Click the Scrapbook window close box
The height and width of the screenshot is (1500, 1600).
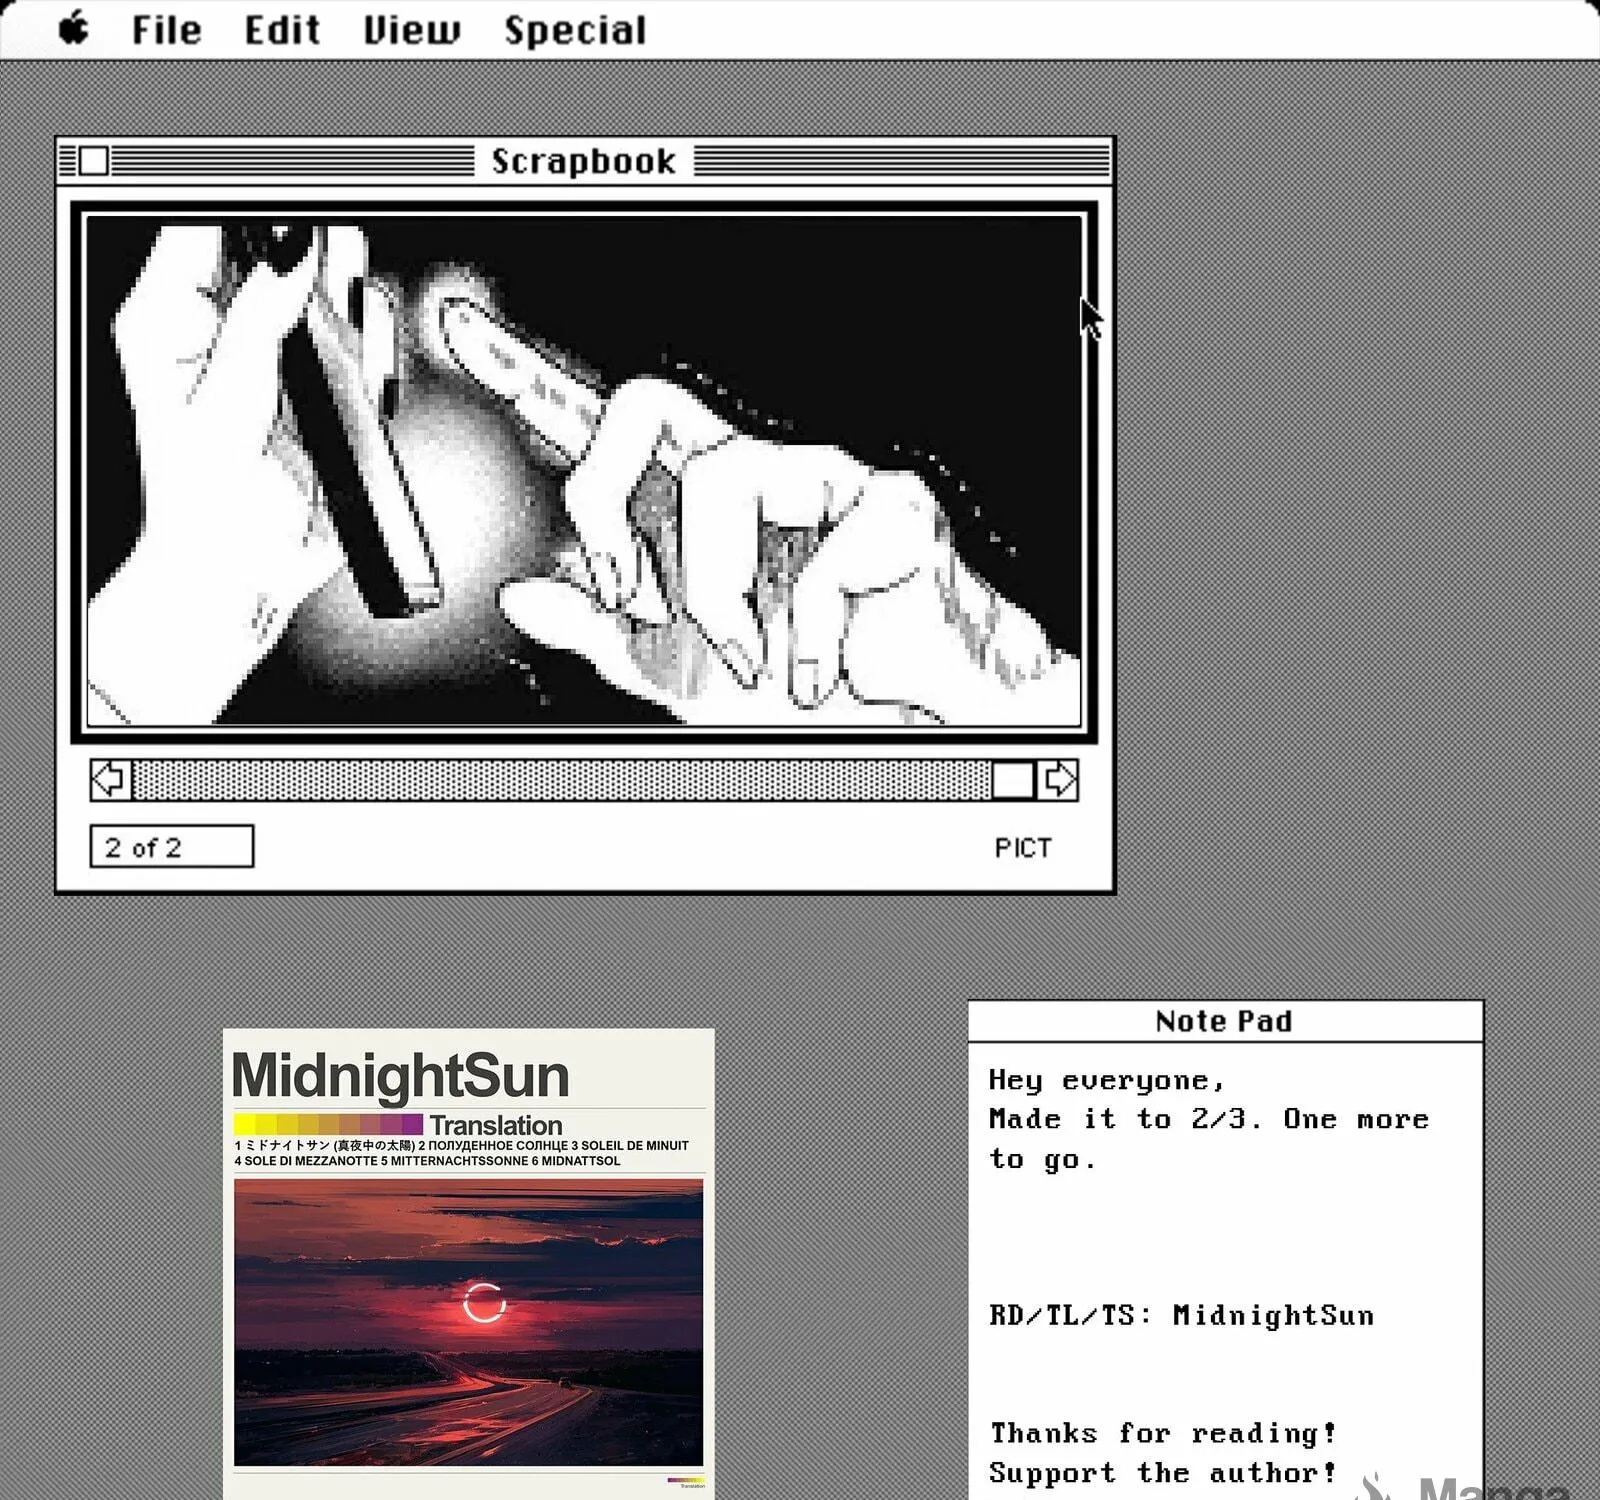[x=94, y=161]
